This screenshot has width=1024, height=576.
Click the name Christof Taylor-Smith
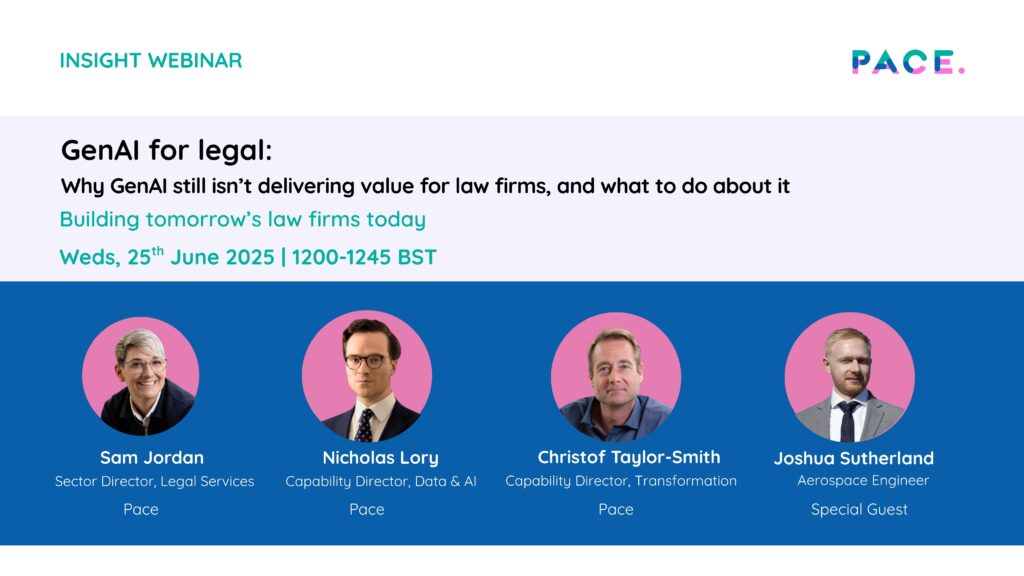pos(629,457)
